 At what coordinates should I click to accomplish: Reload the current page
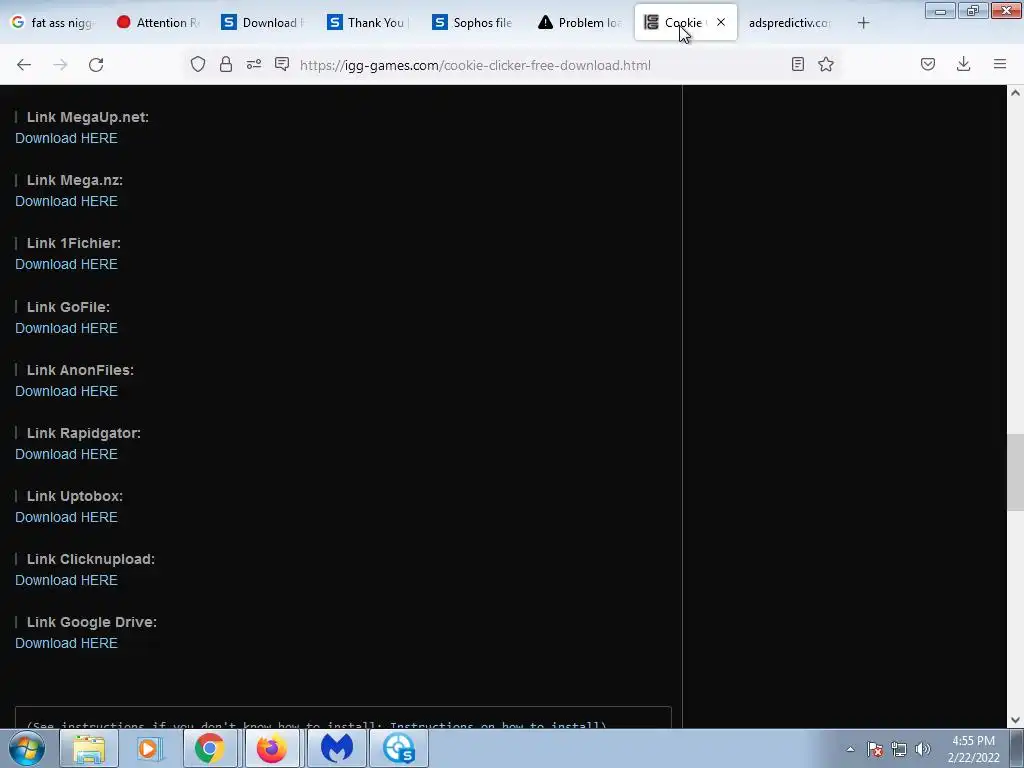[96, 65]
